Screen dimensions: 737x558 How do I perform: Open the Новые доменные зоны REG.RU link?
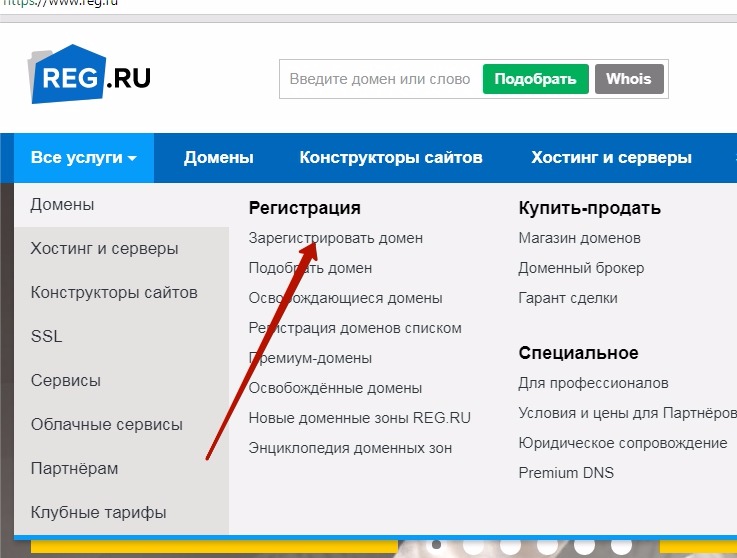tap(359, 418)
